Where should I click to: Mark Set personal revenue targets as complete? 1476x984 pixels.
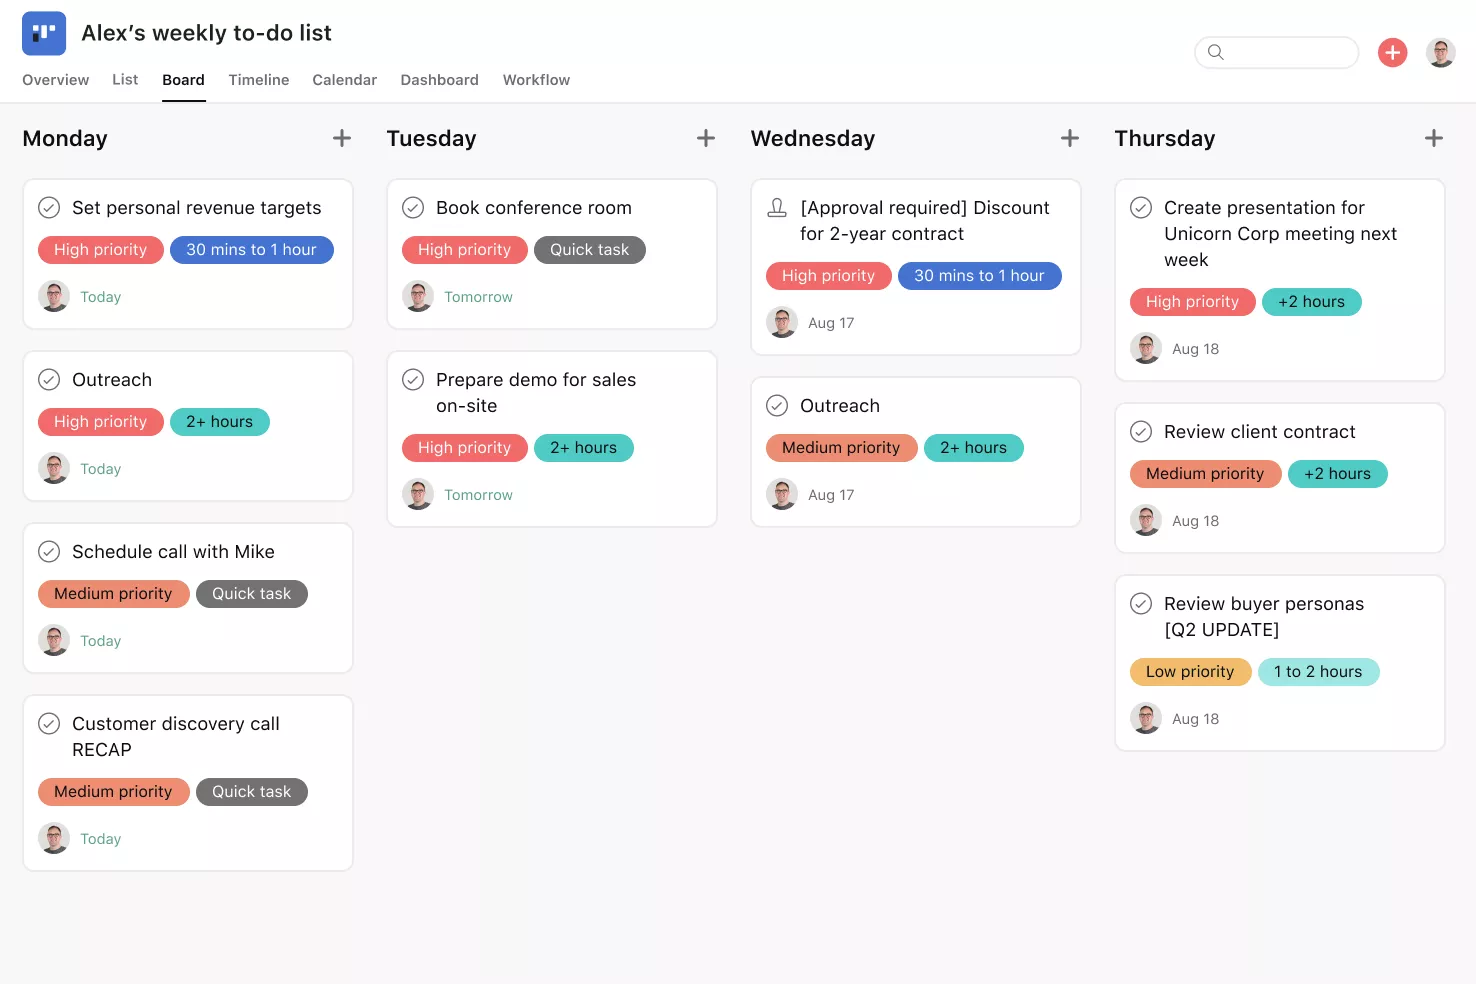coord(49,207)
